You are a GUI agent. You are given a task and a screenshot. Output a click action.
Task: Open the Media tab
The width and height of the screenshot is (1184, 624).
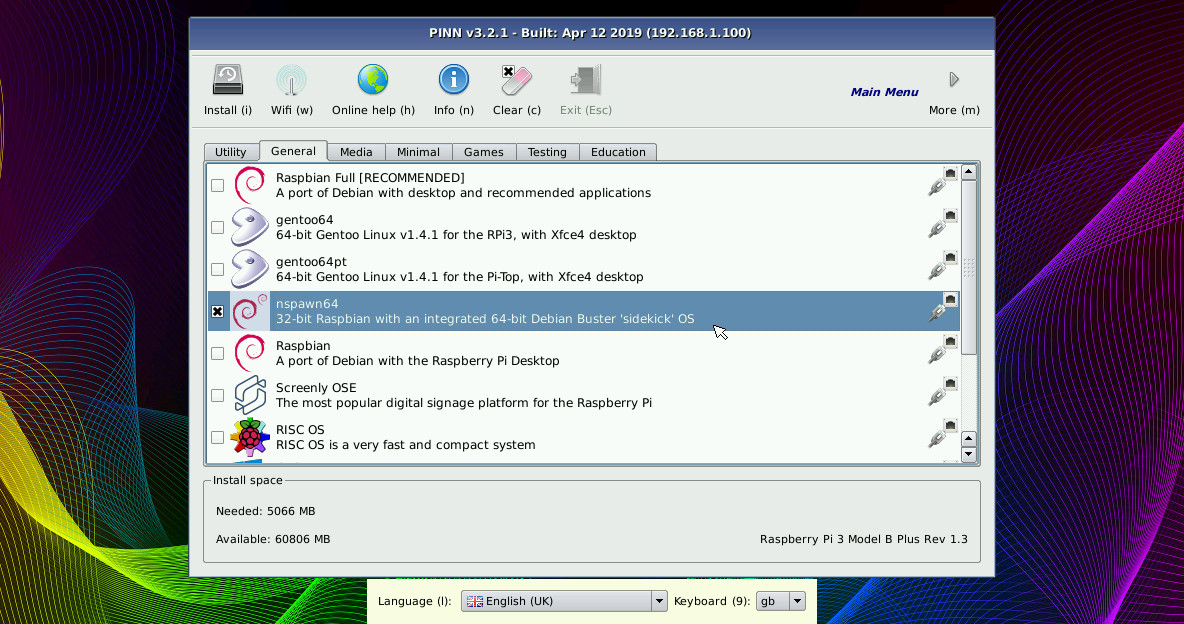pos(356,152)
